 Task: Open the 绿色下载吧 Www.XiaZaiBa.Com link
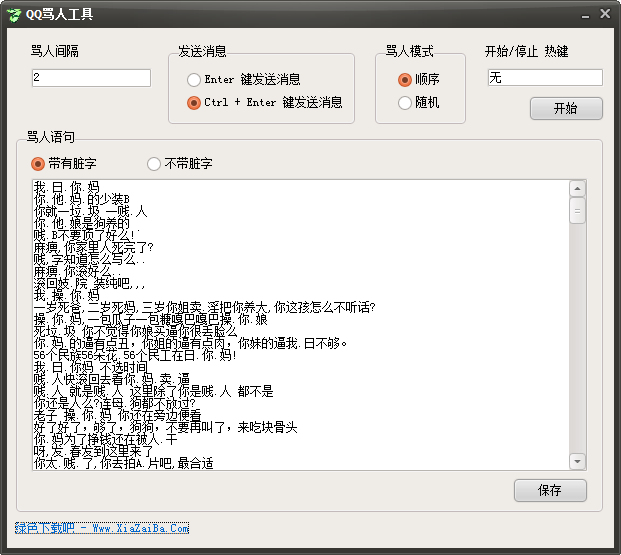102,528
